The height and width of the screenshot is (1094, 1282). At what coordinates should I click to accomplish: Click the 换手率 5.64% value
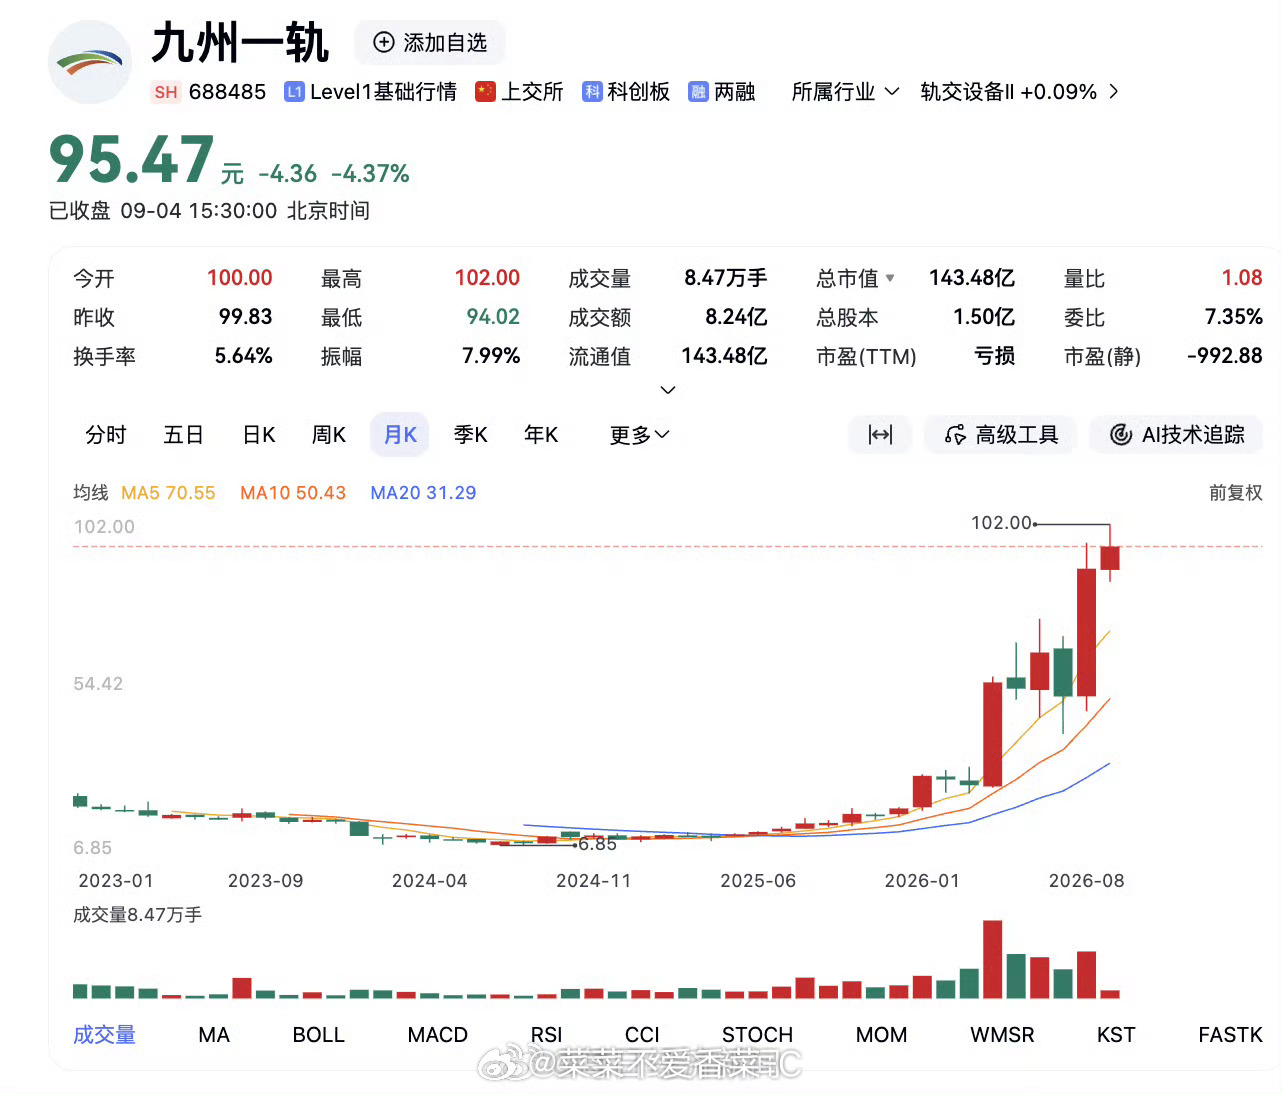pos(243,356)
